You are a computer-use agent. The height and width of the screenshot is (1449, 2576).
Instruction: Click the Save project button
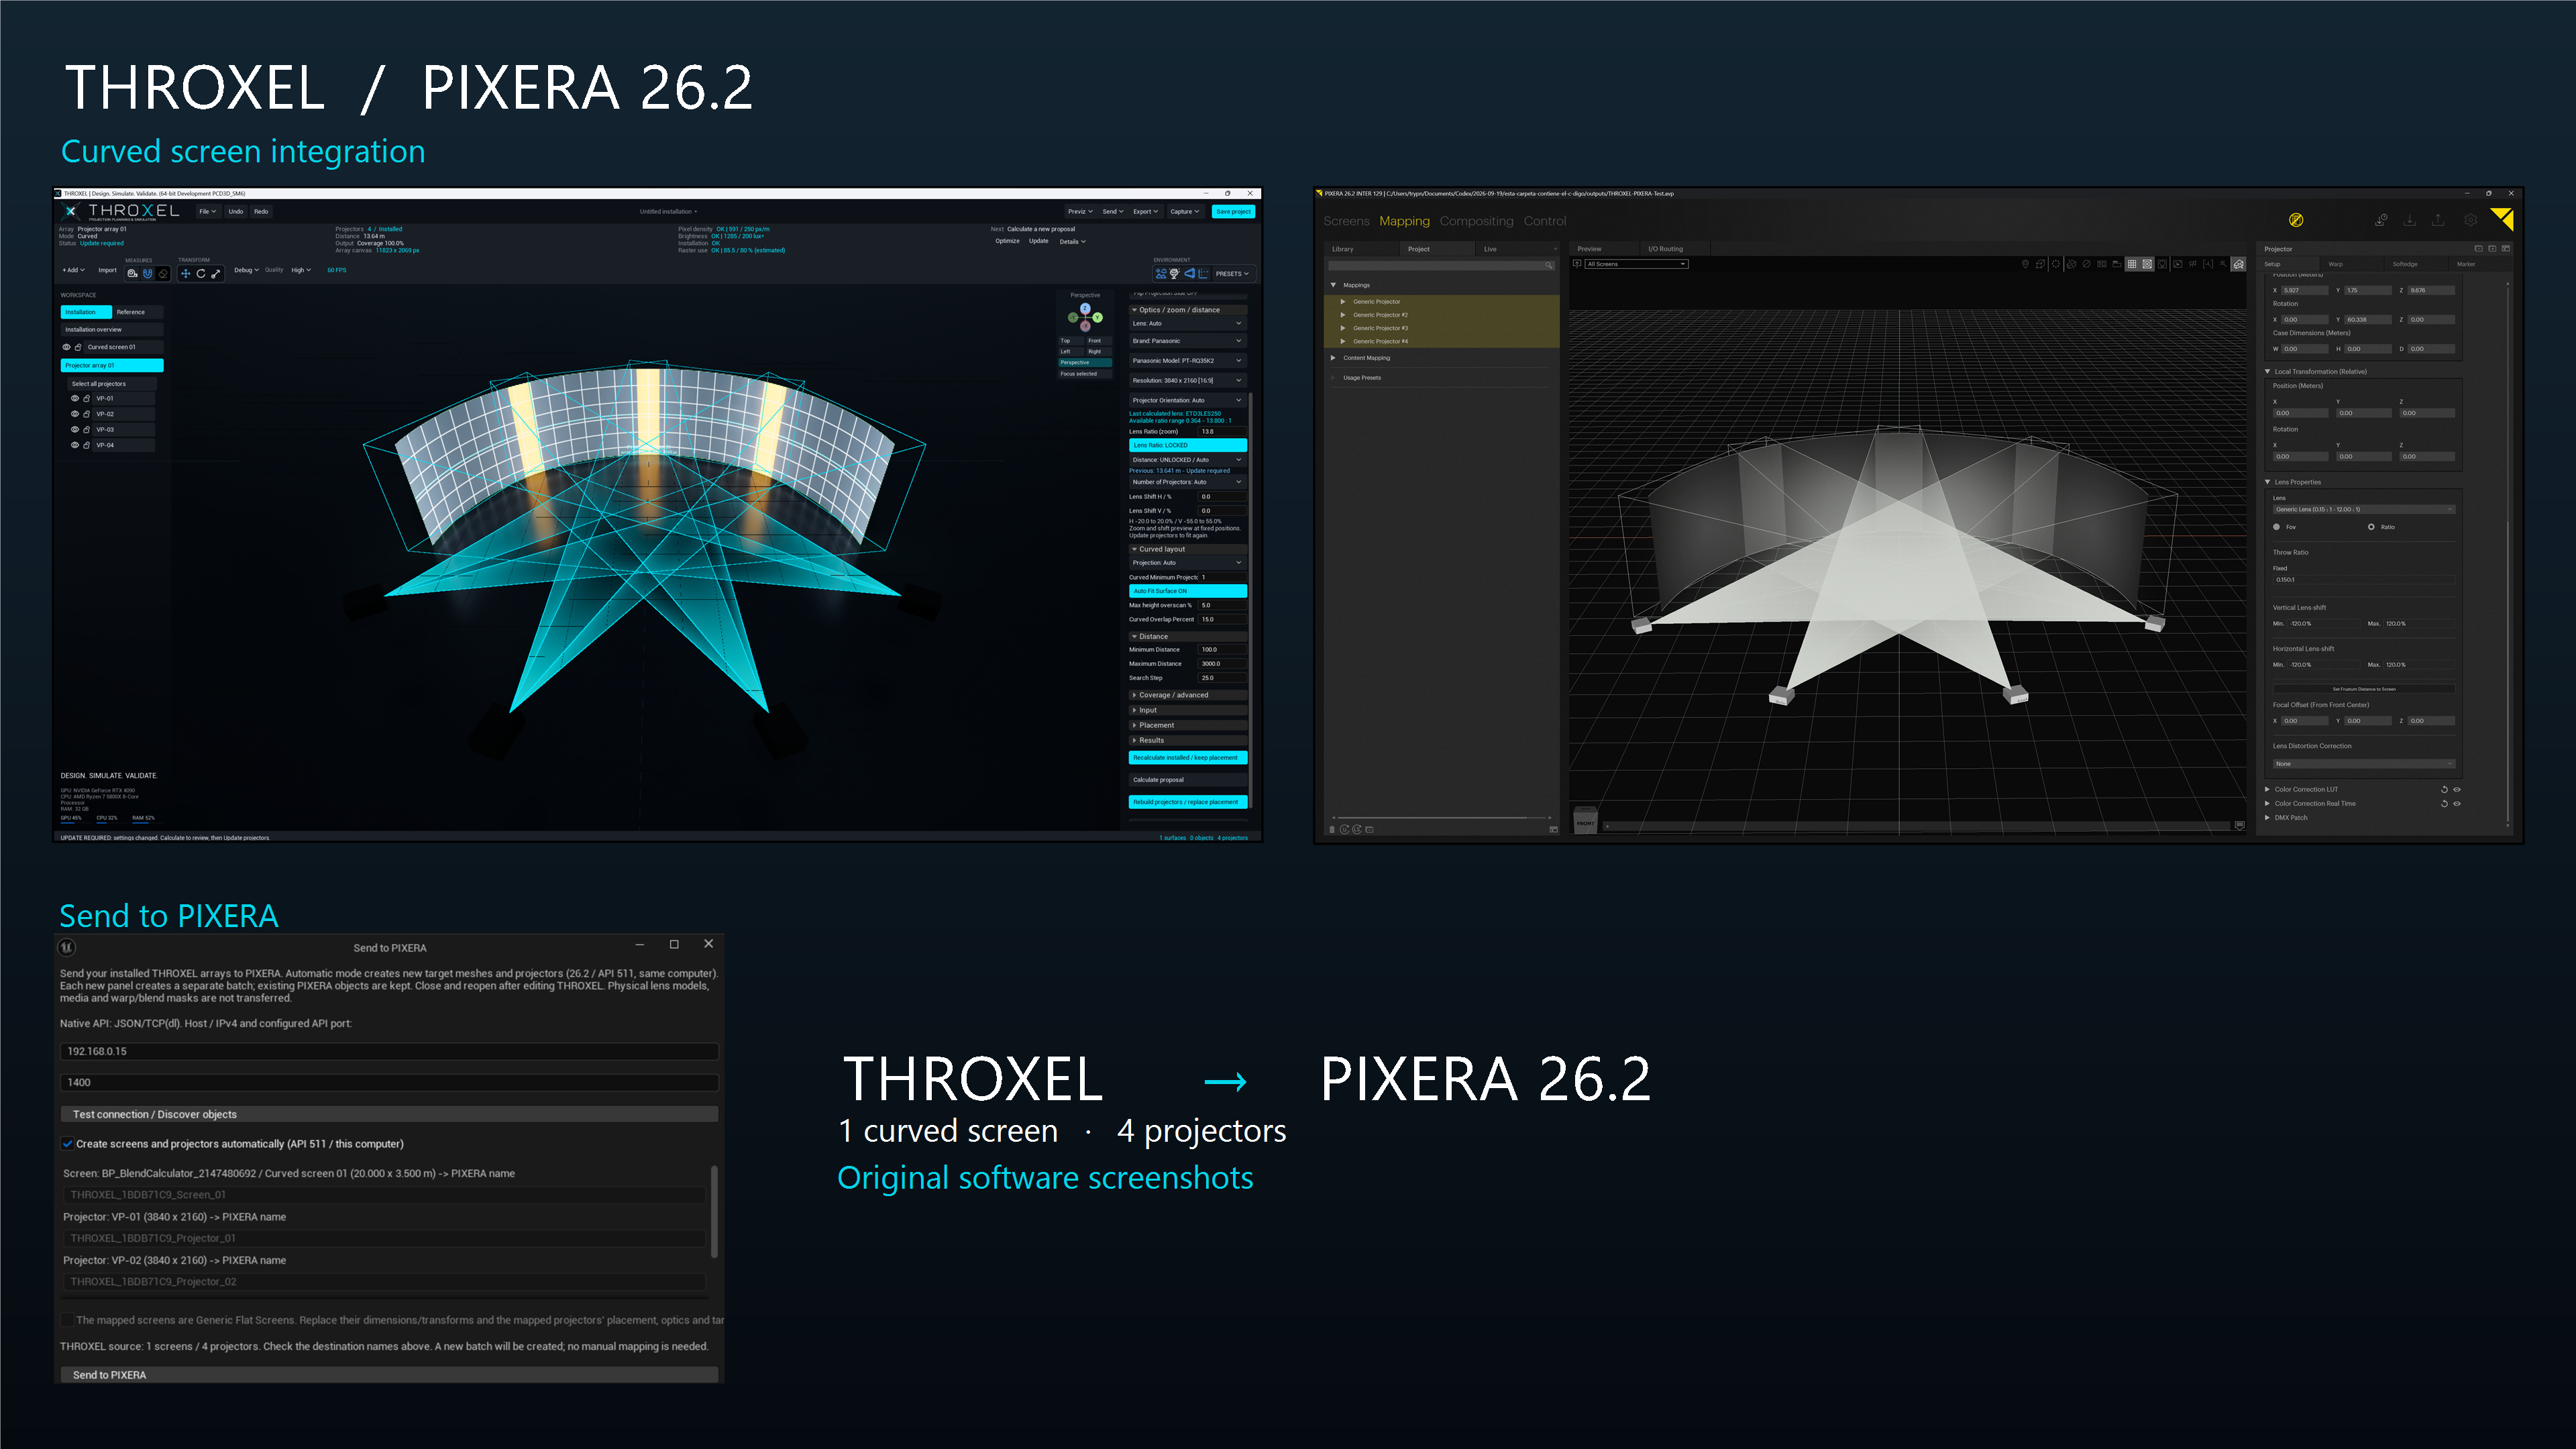(x=1233, y=212)
